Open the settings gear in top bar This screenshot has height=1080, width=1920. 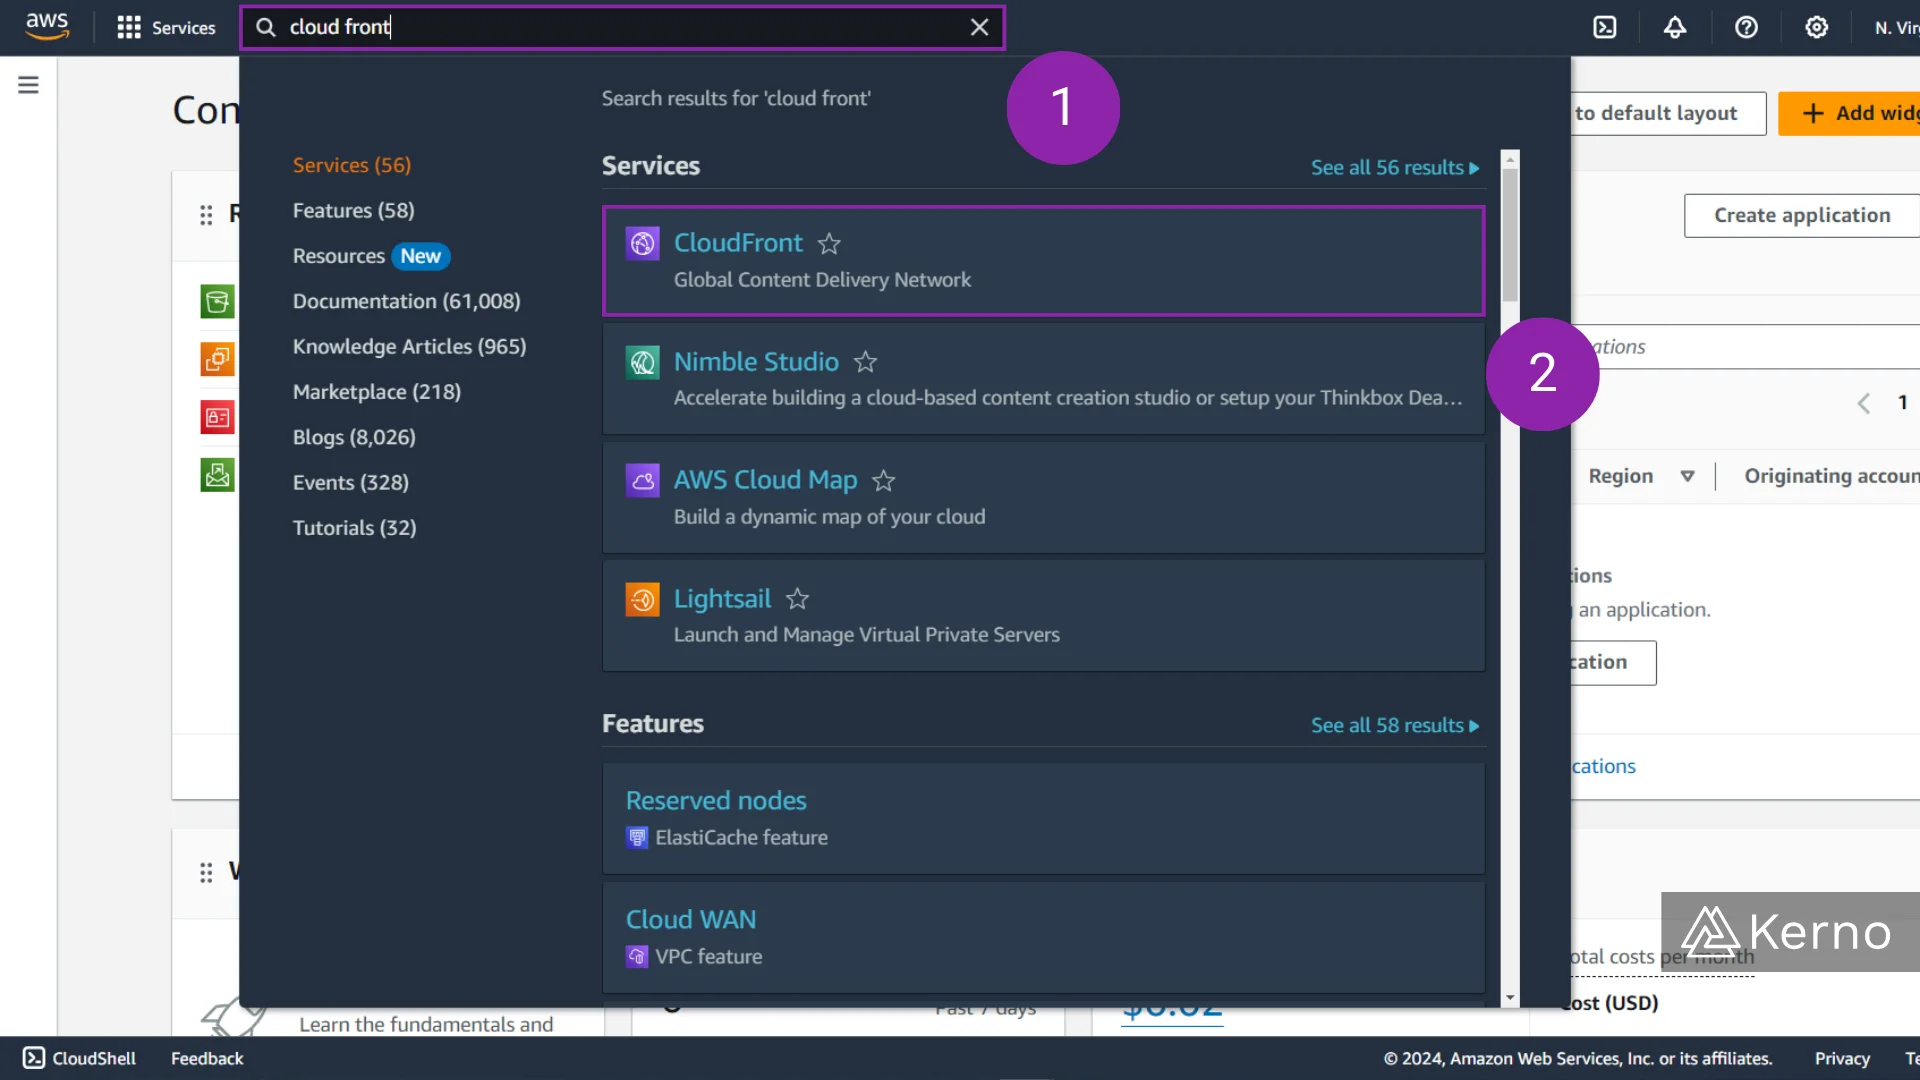point(1816,28)
